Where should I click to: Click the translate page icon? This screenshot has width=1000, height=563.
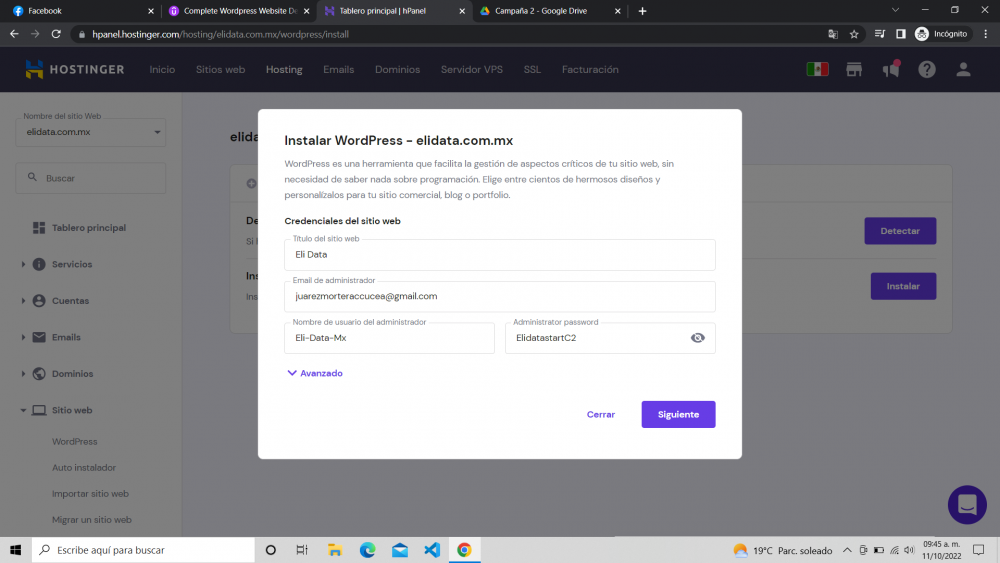pyautogui.click(x=833, y=34)
